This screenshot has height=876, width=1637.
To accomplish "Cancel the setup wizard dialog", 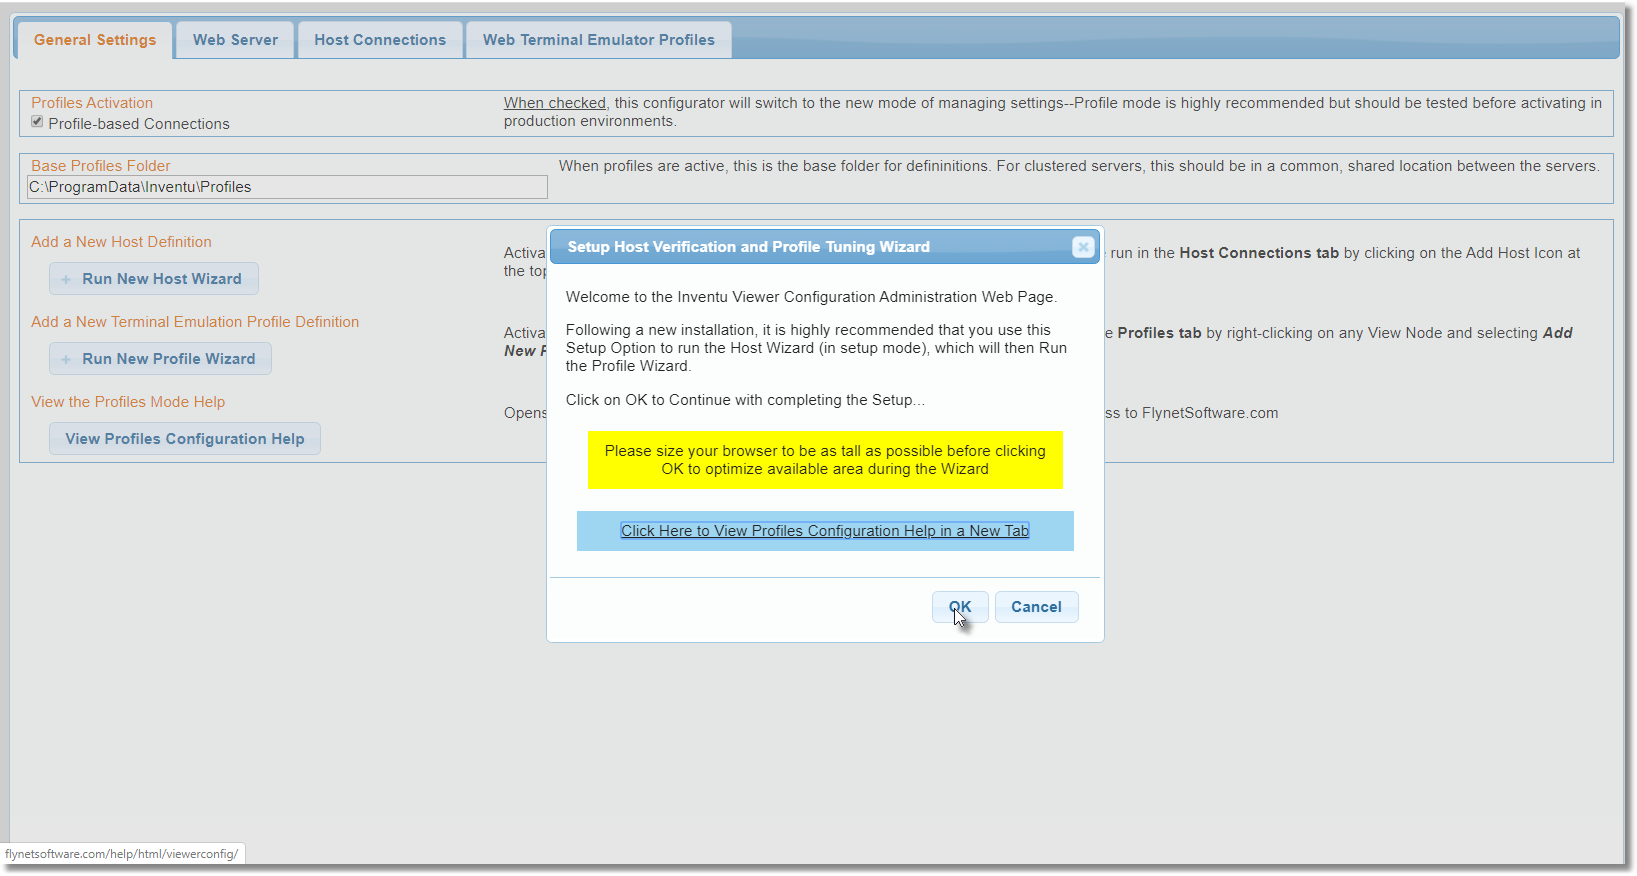I will pos(1036,607).
